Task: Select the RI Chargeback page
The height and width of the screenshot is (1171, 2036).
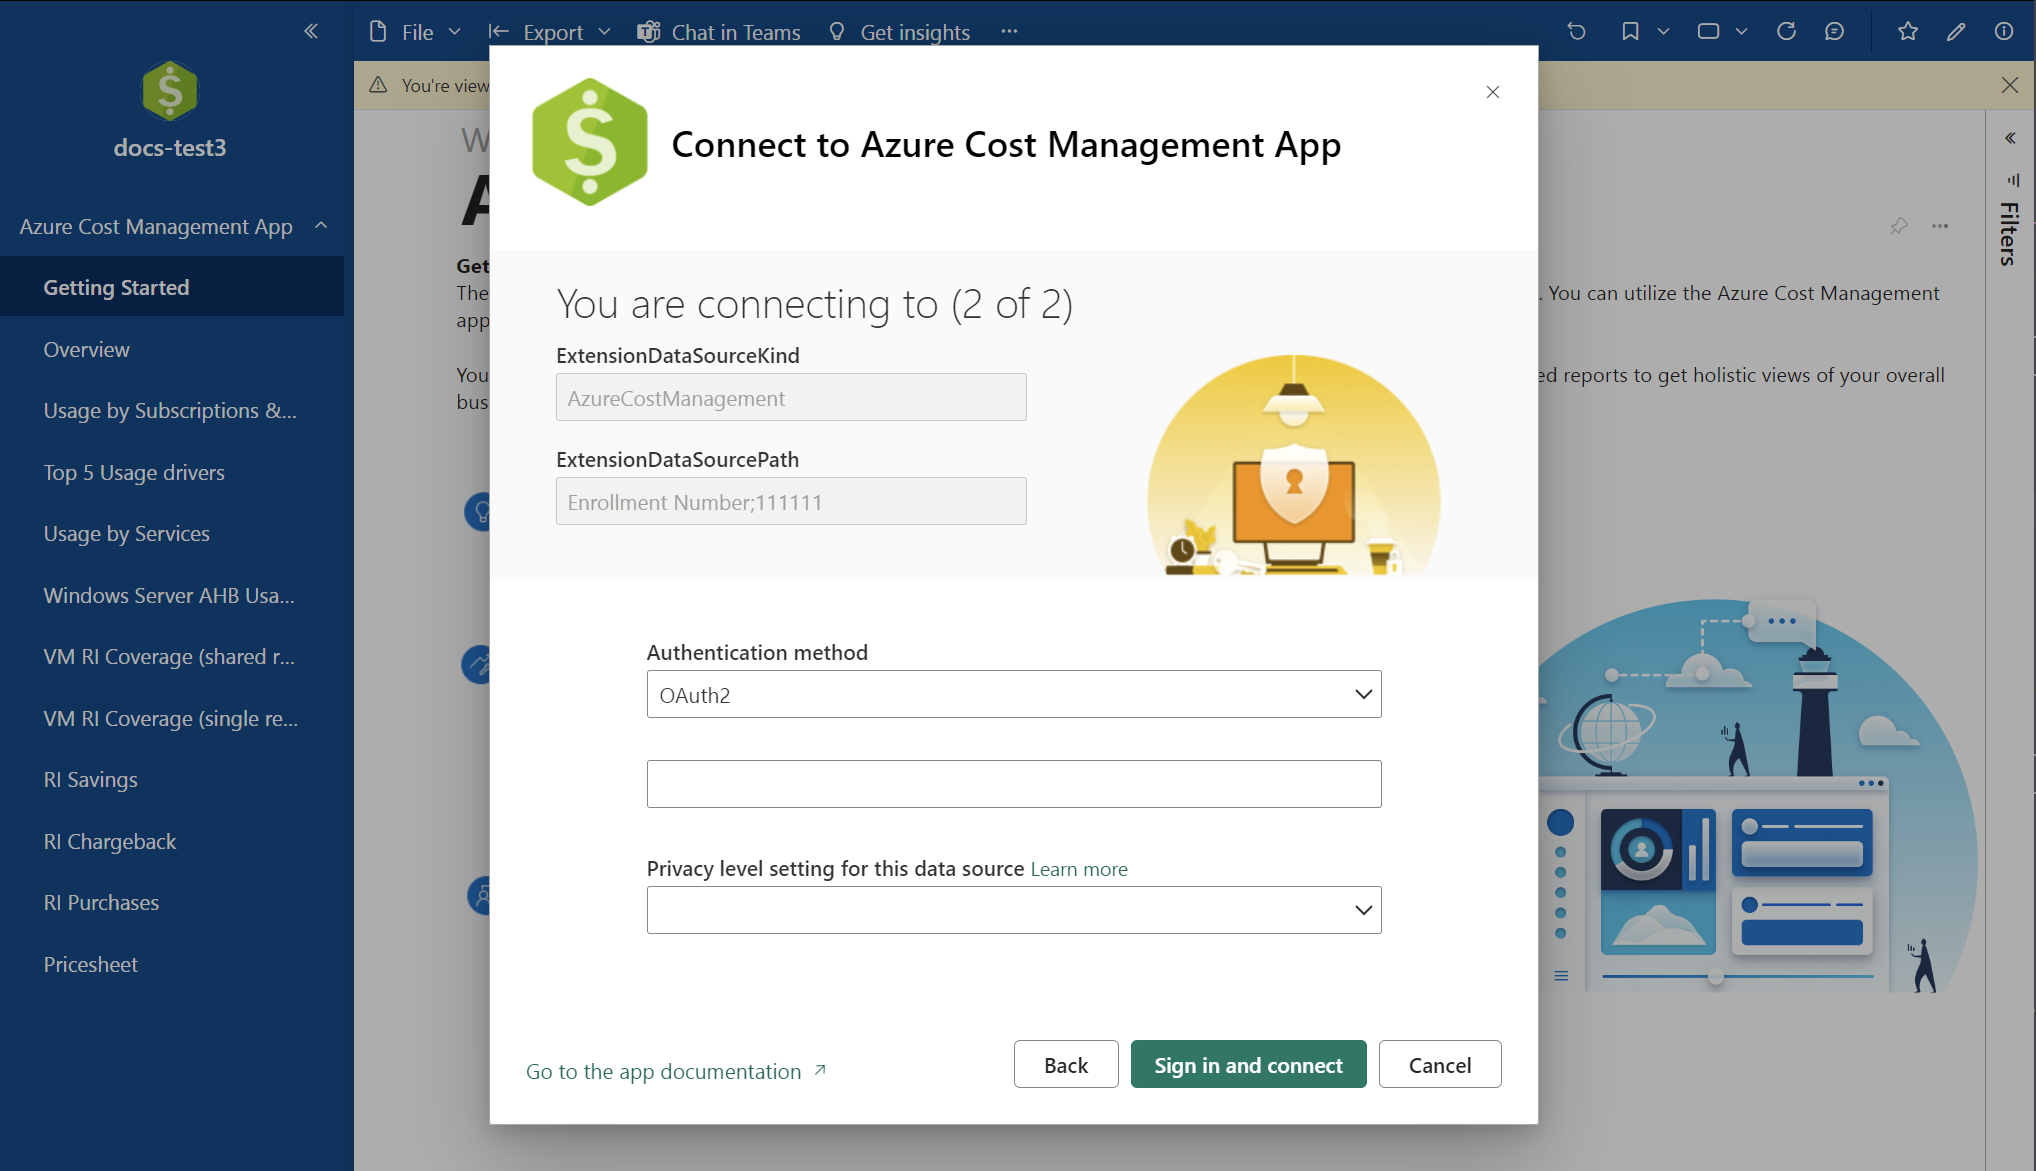Action: [x=110, y=842]
